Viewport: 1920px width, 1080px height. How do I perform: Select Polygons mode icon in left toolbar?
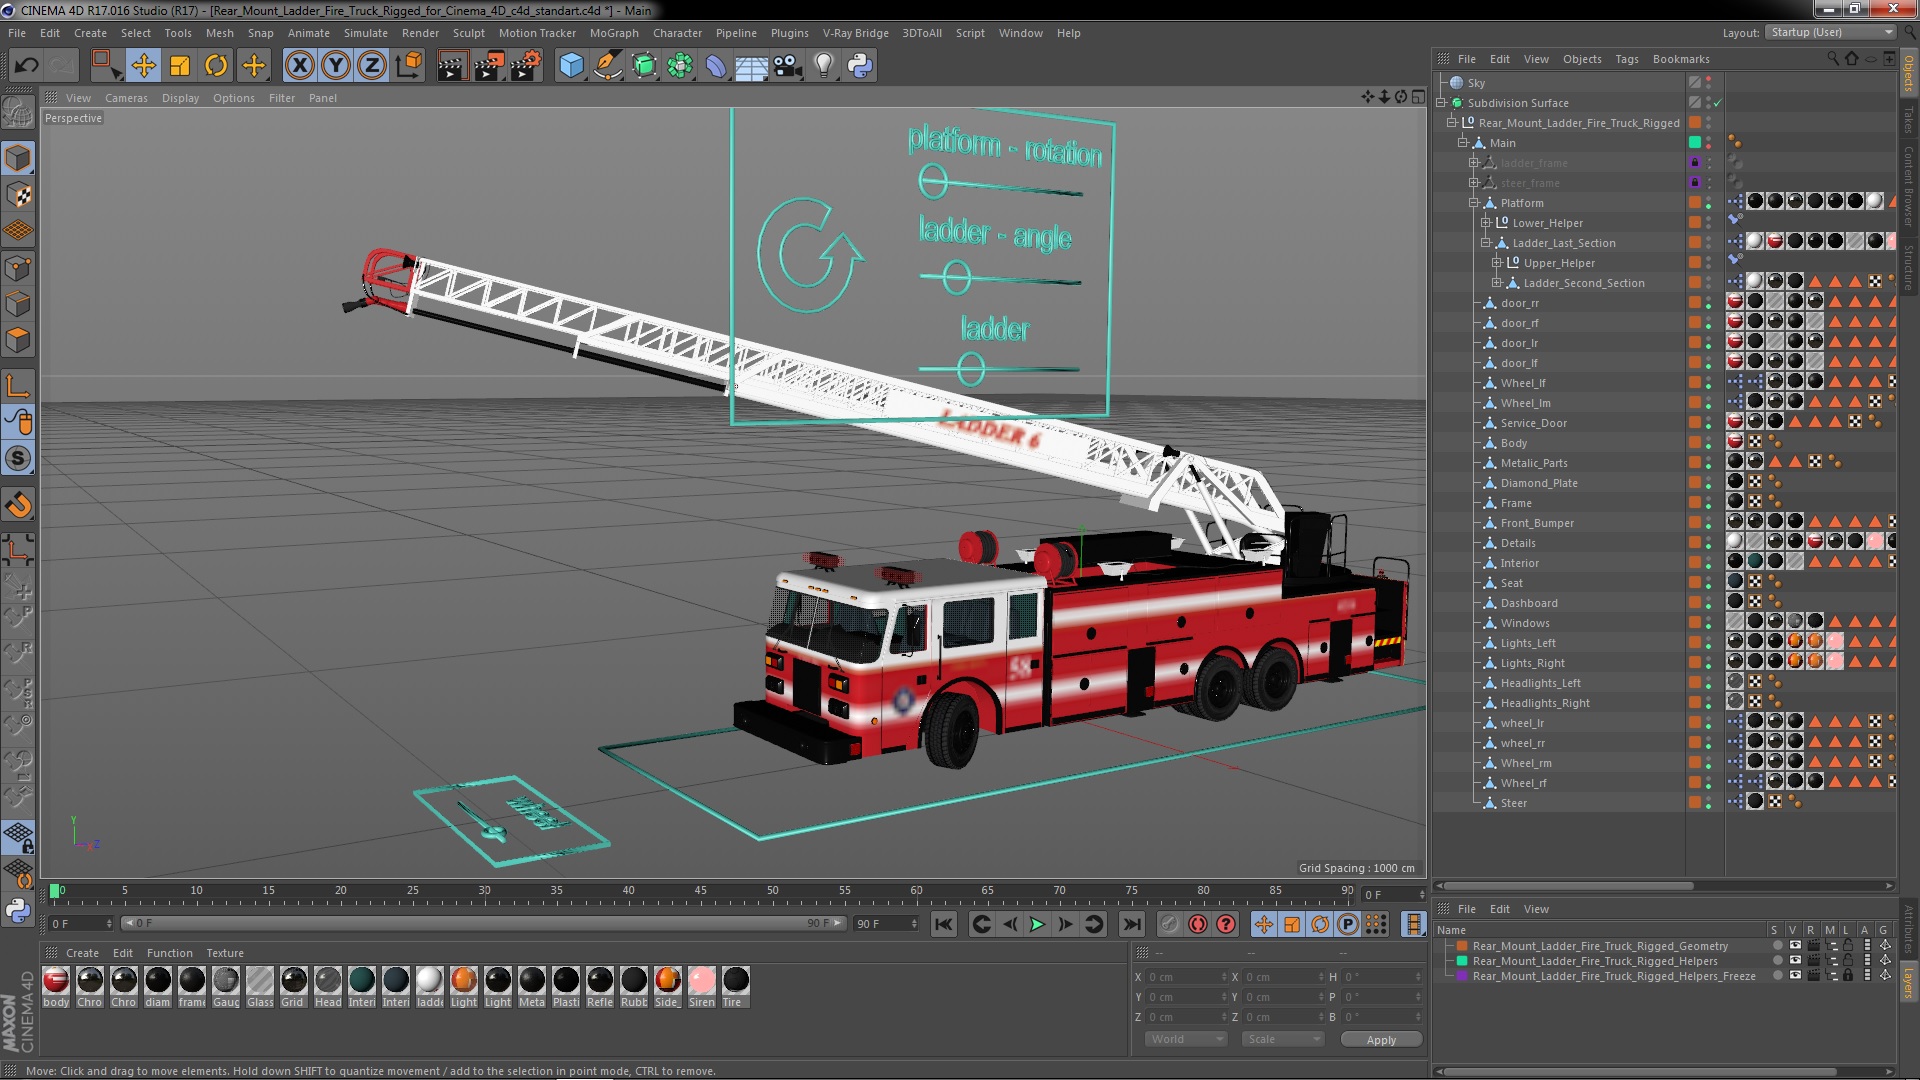pos(18,340)
